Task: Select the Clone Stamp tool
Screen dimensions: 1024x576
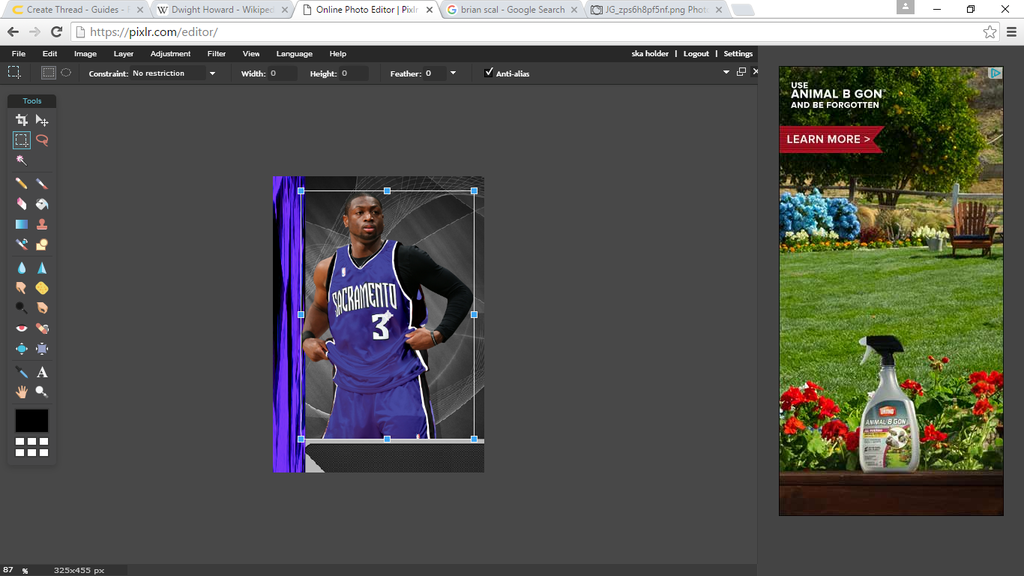Action: (x=42, y=224)
